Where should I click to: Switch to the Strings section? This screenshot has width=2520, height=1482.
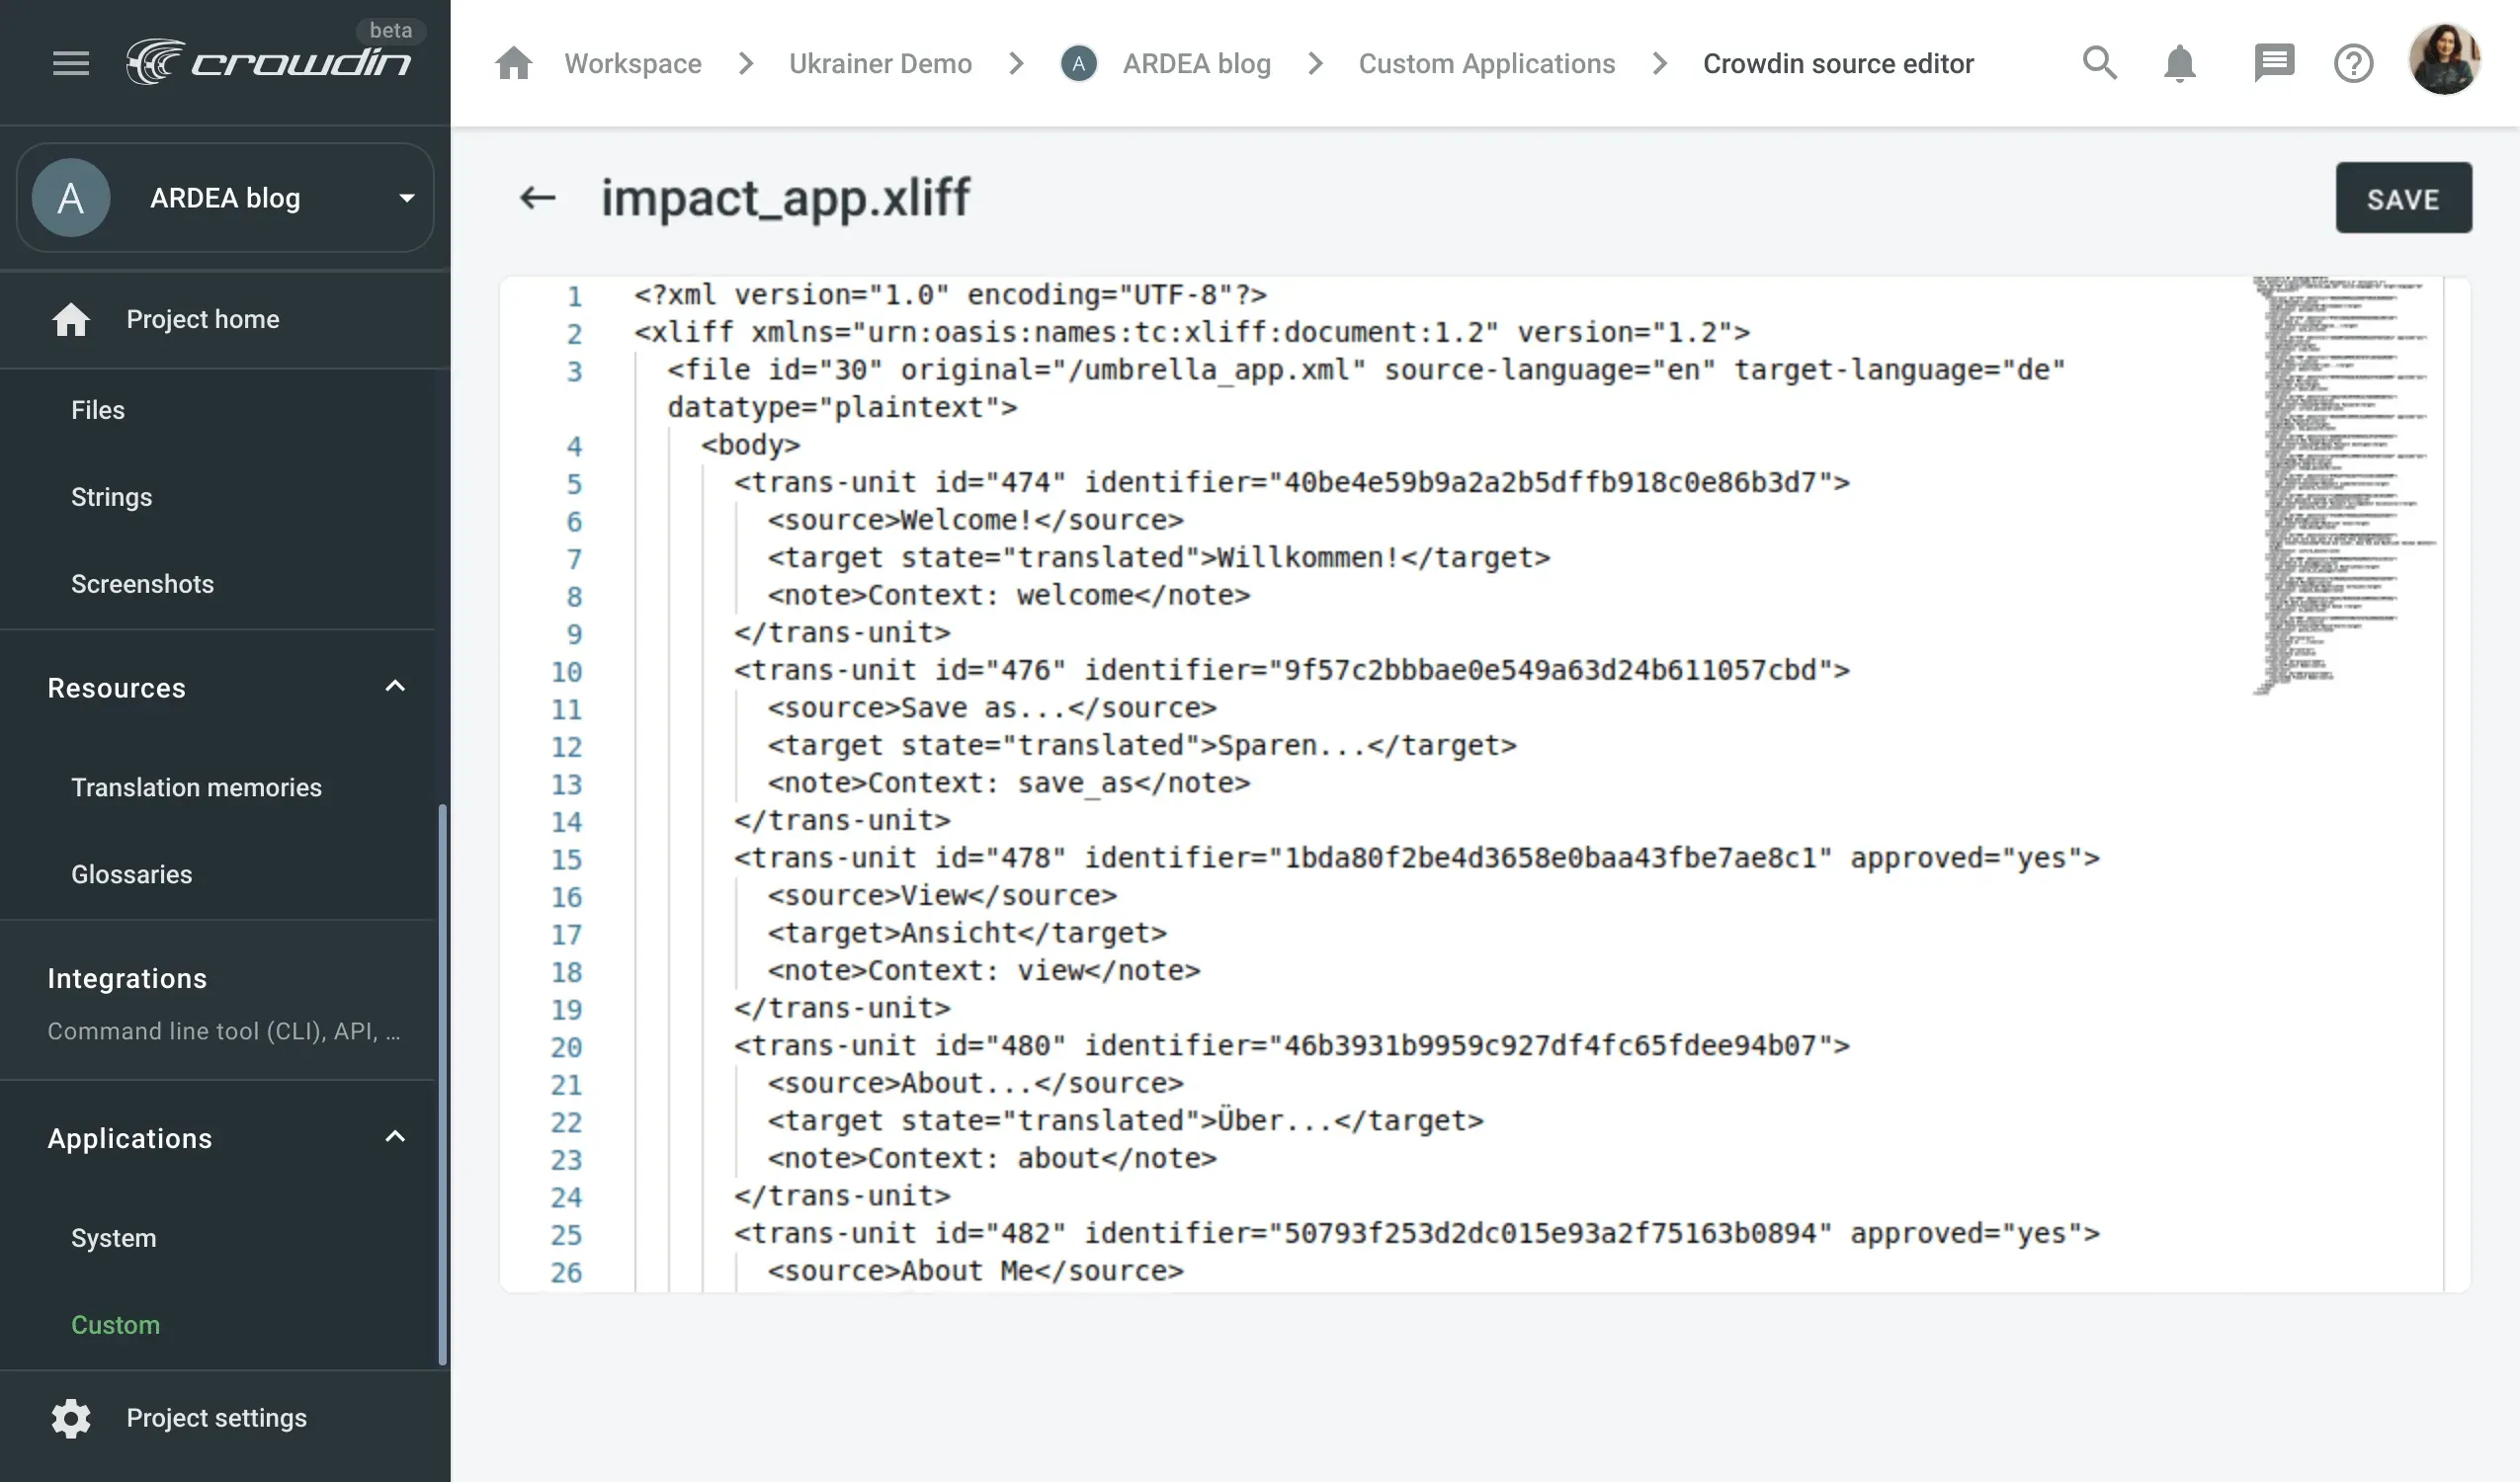[x=111, y=496]
